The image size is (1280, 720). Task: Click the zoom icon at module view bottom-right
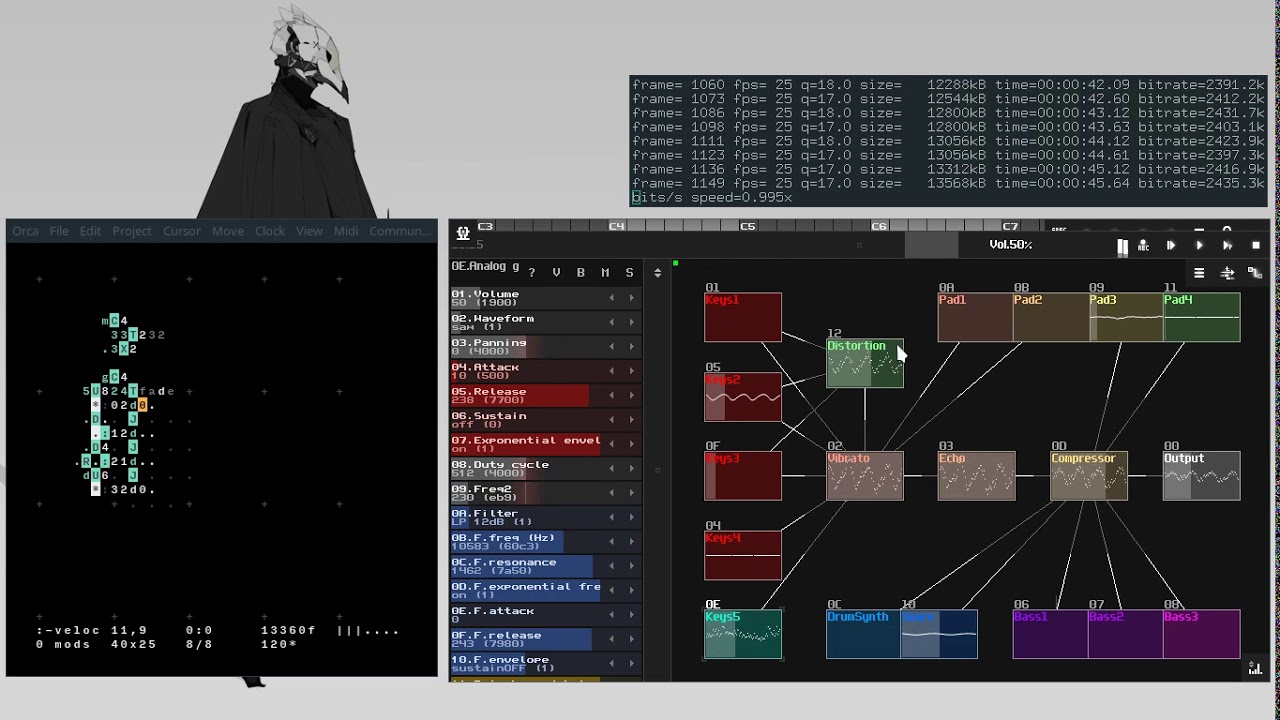tap(1255, 669)
